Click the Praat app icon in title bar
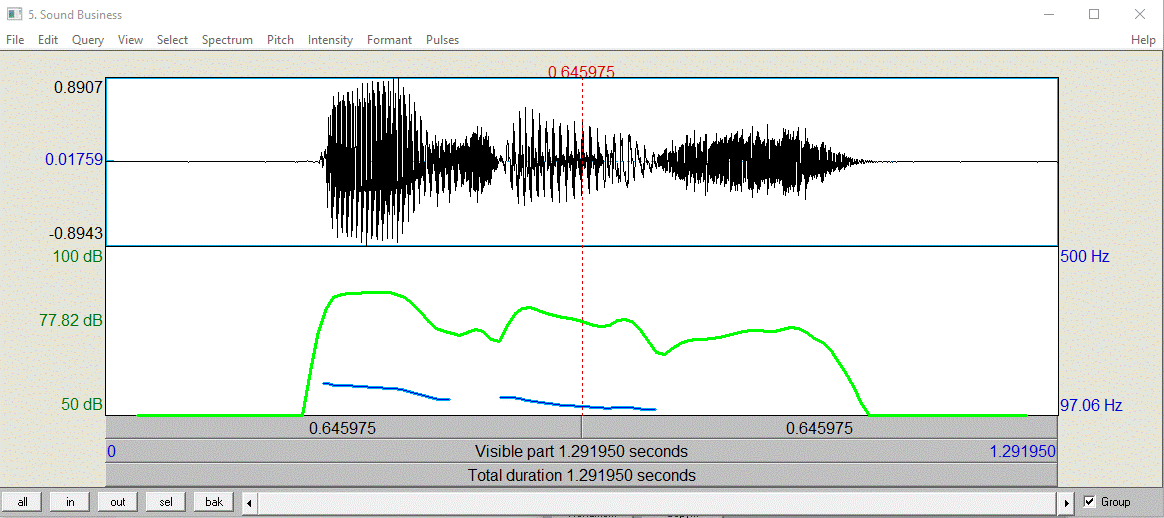Viewport: 1164px width, 518px height. (14, 14)
